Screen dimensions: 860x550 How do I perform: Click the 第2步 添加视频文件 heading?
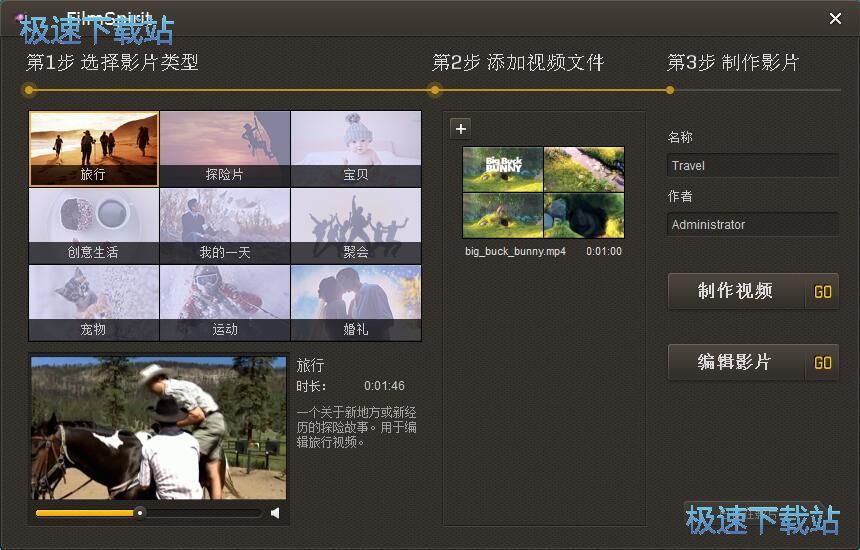click(x=518, y=63)
